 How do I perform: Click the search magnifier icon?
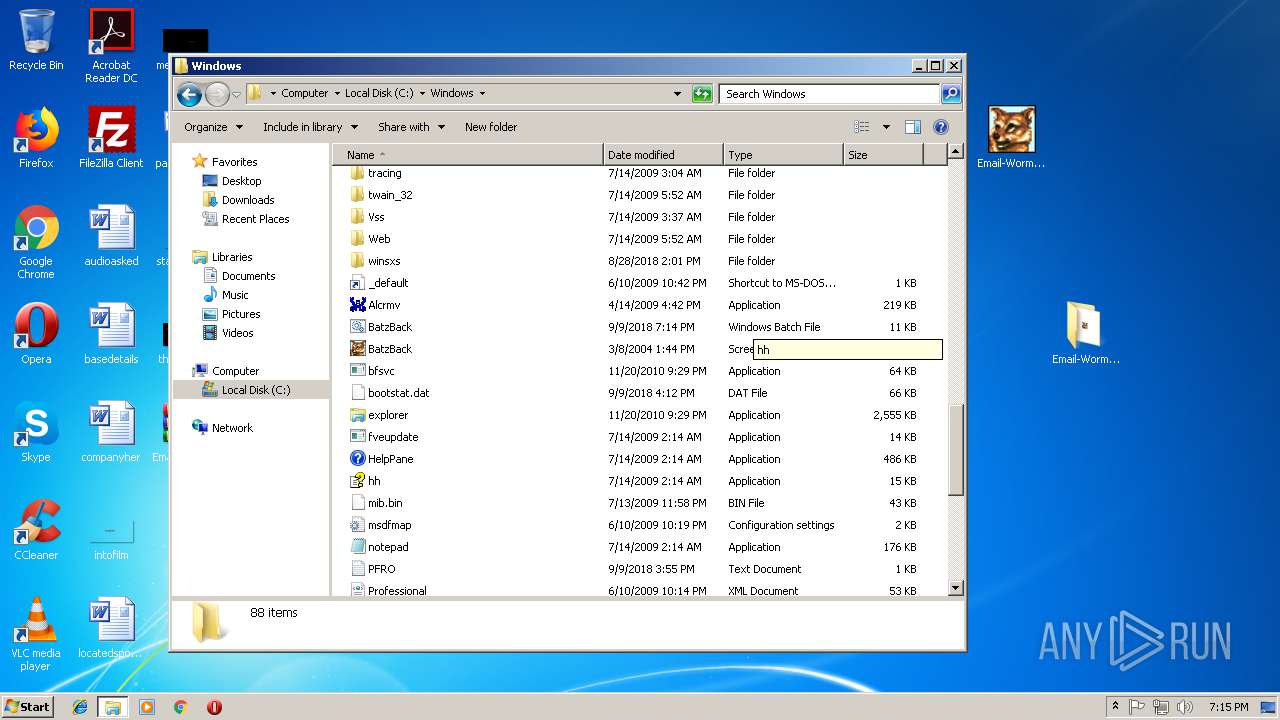pyautogui.click(x=950, y=94)
